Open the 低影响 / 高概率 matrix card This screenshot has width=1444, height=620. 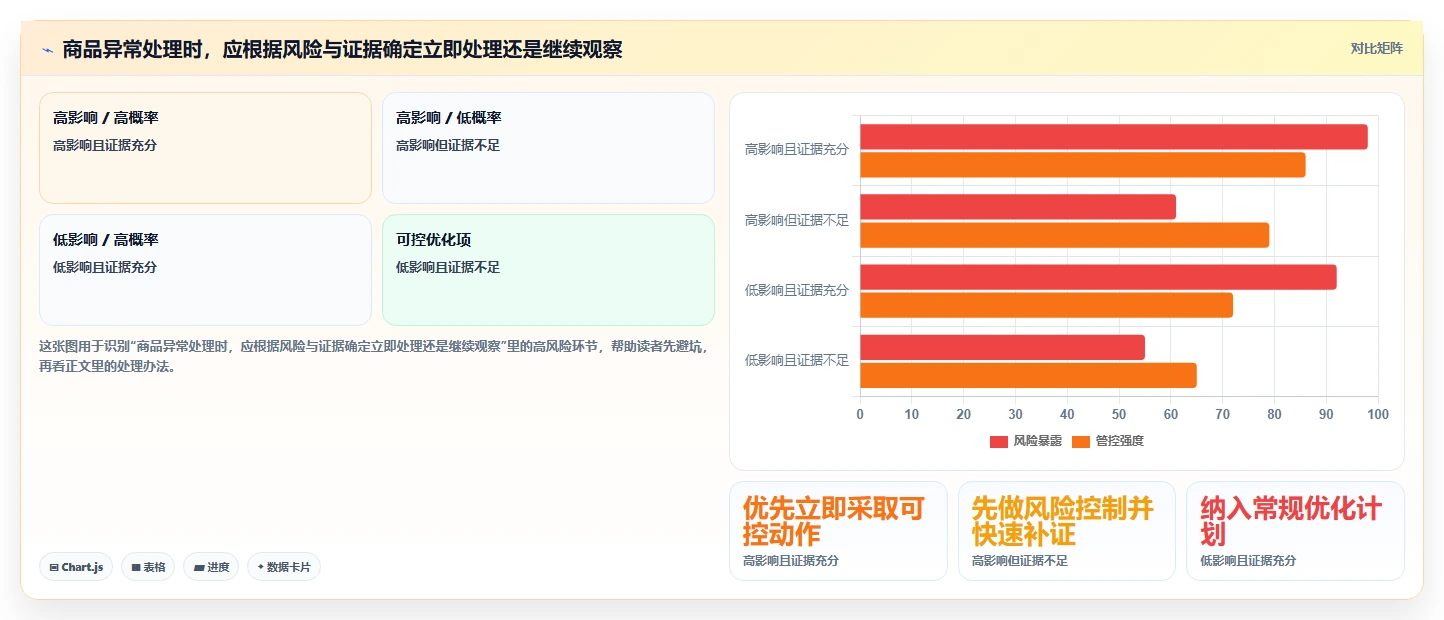click(205, 270)
